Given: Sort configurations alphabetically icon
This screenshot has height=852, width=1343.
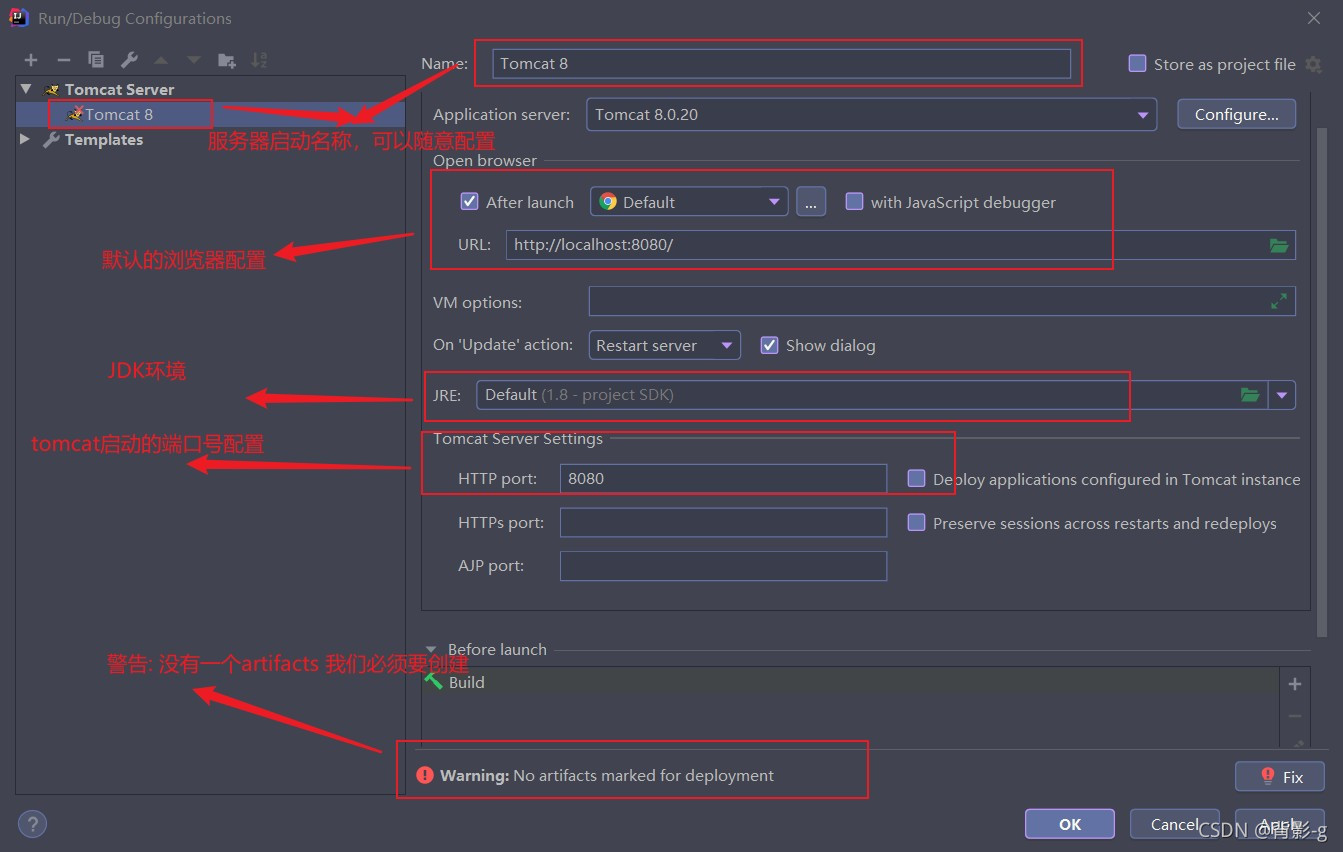Looking at the screenshot, I should pos(259,60).
